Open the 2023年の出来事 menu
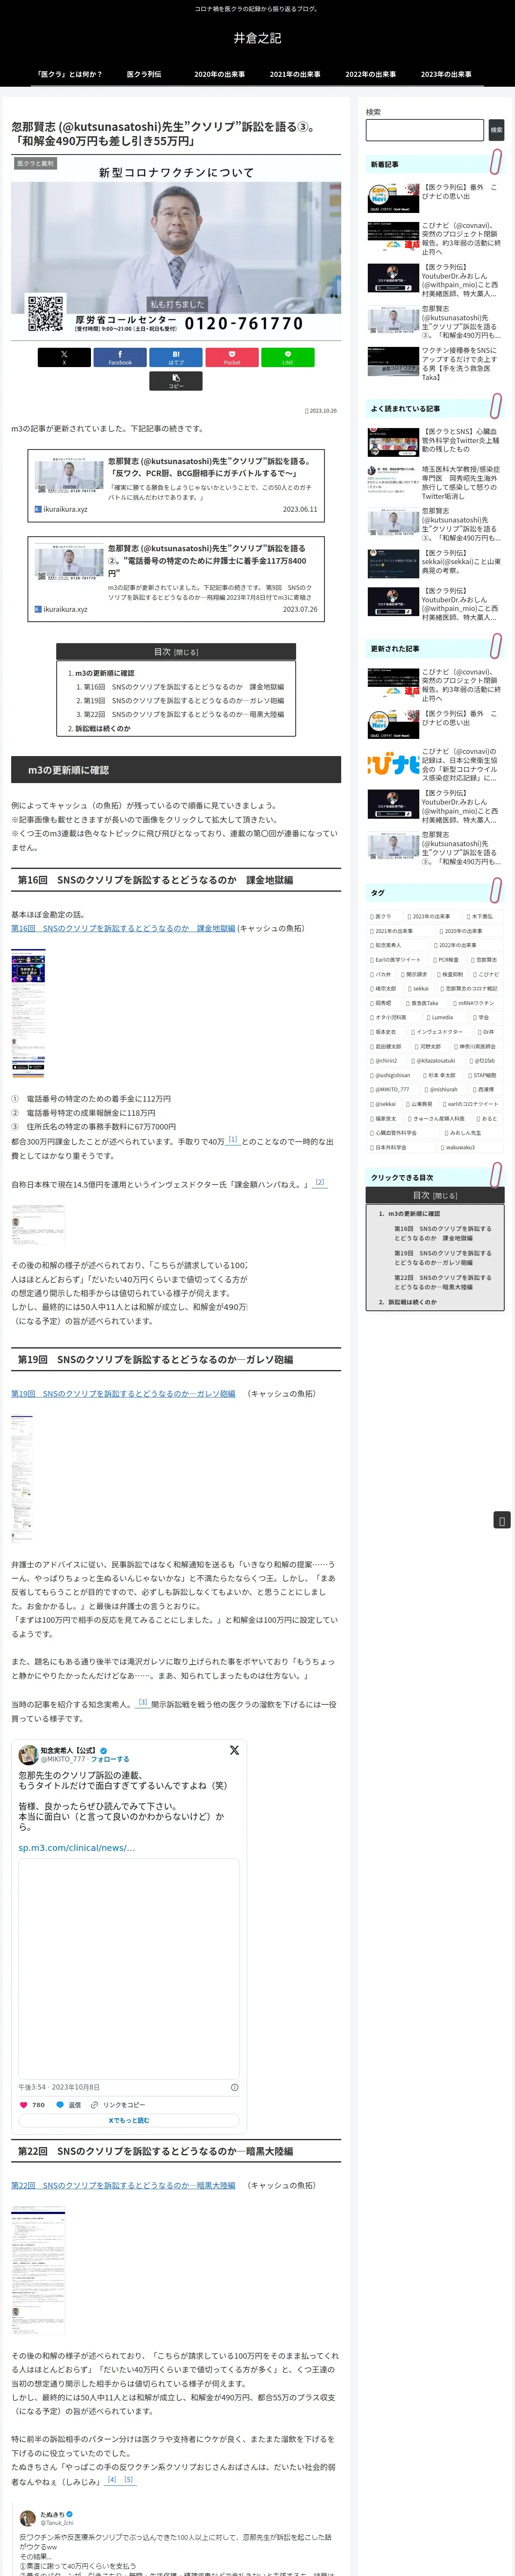 [x=446, y=74]
